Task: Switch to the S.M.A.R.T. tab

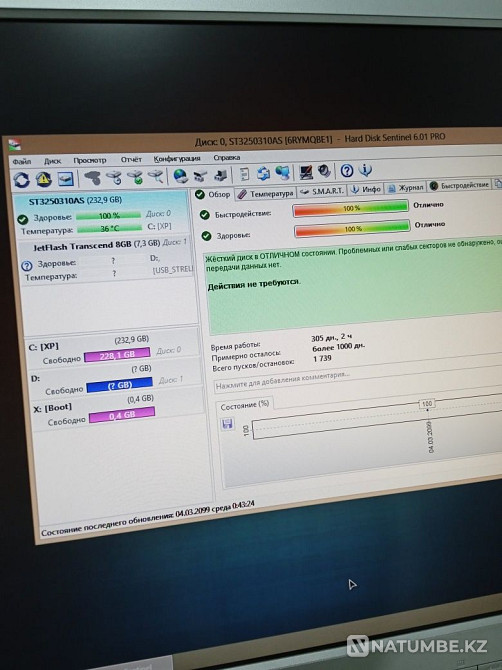Action: 322,191
